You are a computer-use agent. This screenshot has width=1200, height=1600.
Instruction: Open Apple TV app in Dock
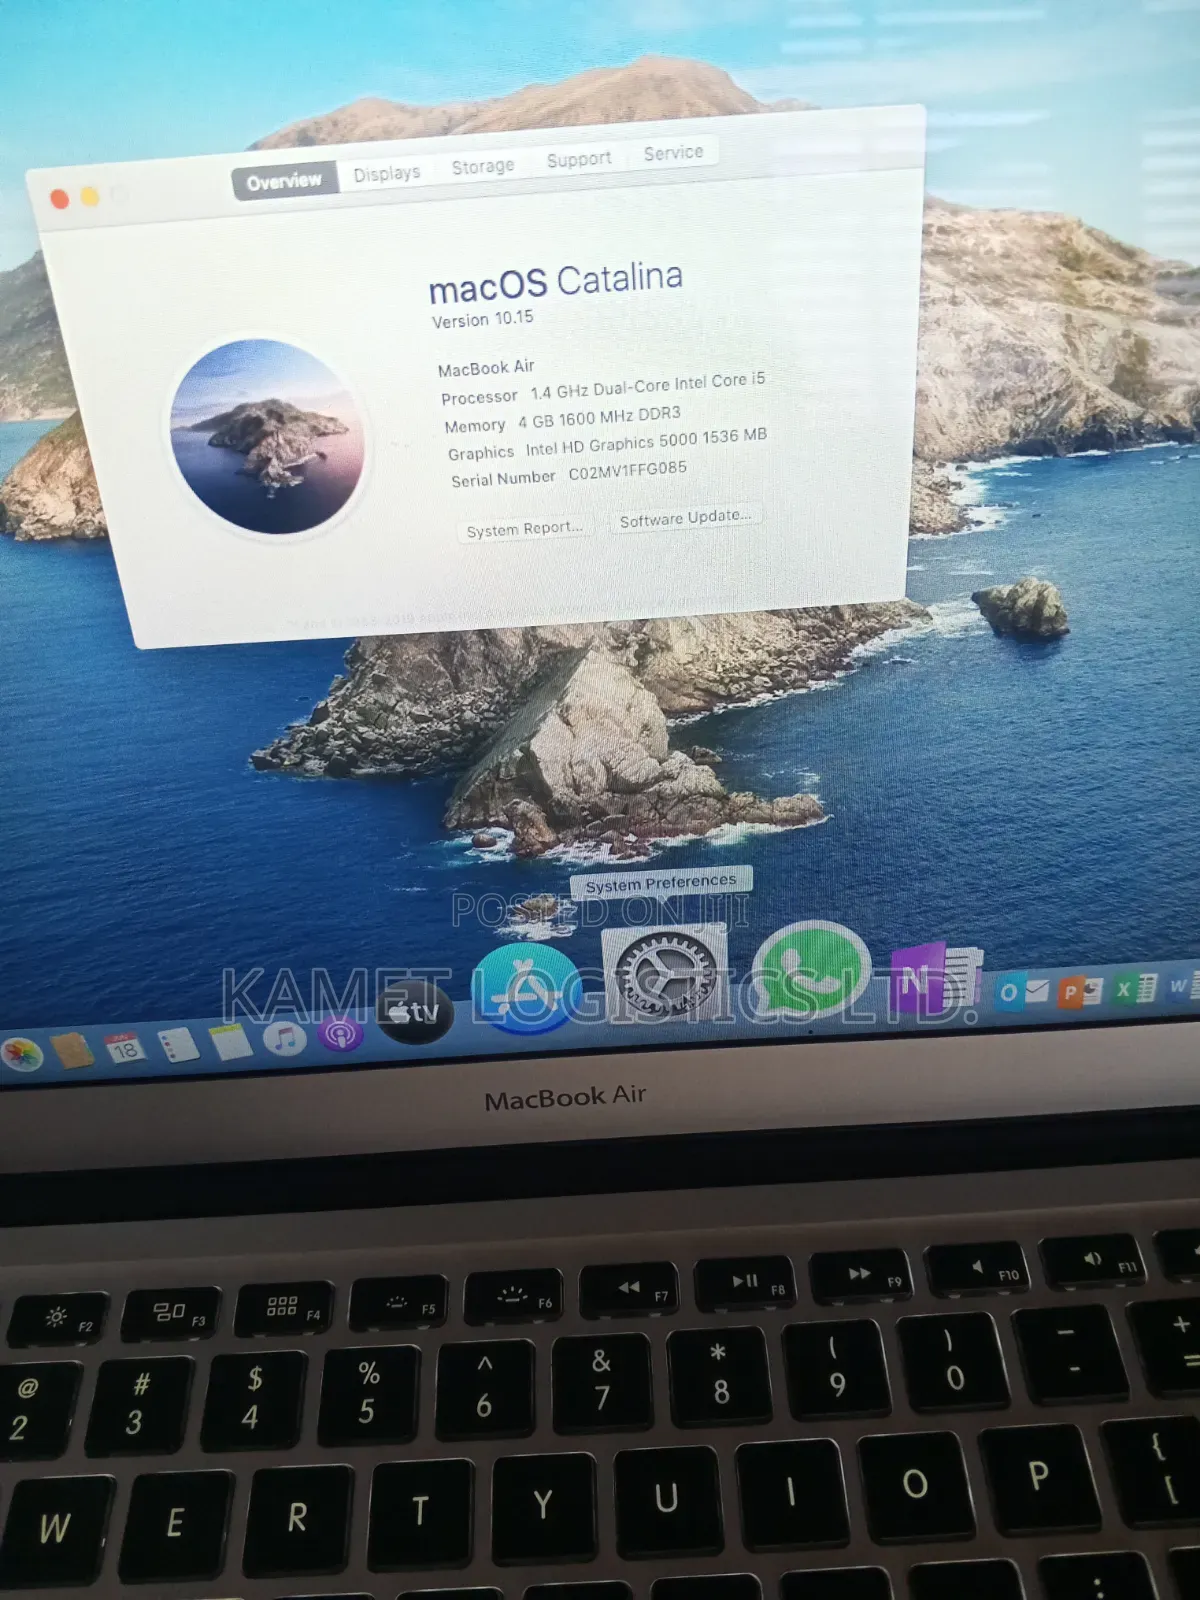[x=414, y=1011]
